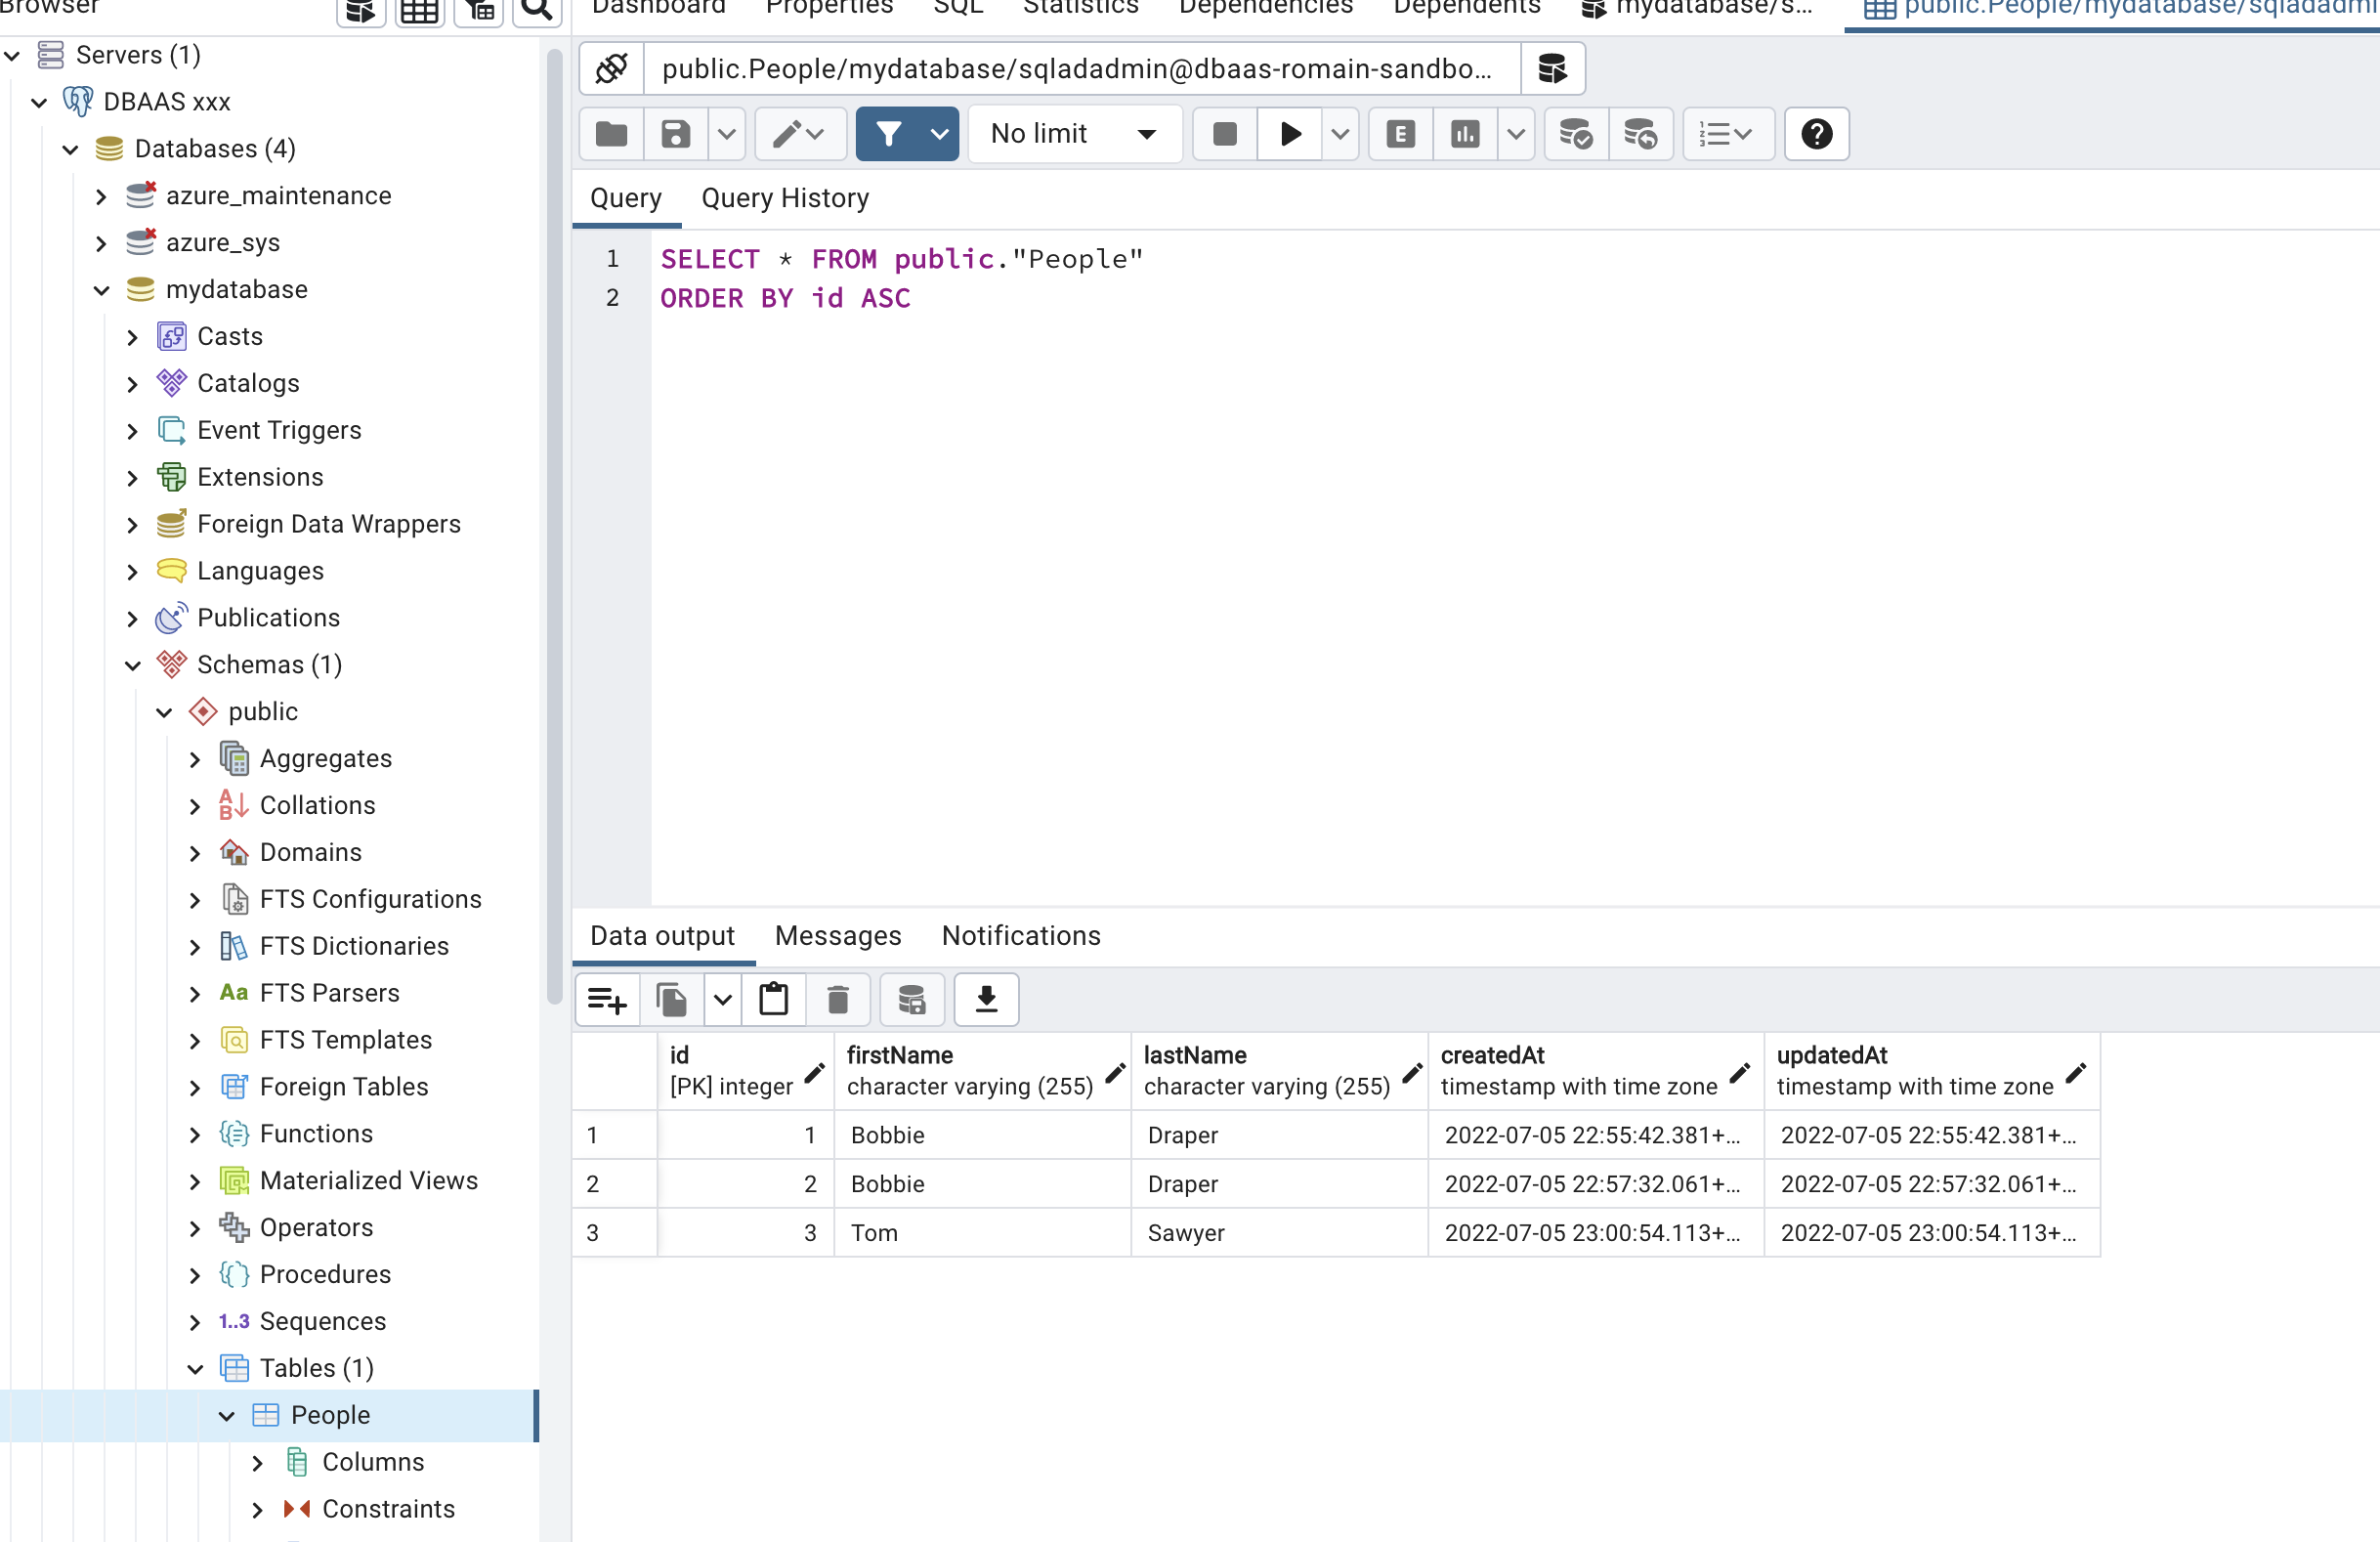Image resolution: width=2380 pixels, height=1542 pixels.
Task: Click the Explain Analyze chart button
Action: point(1465,134)
